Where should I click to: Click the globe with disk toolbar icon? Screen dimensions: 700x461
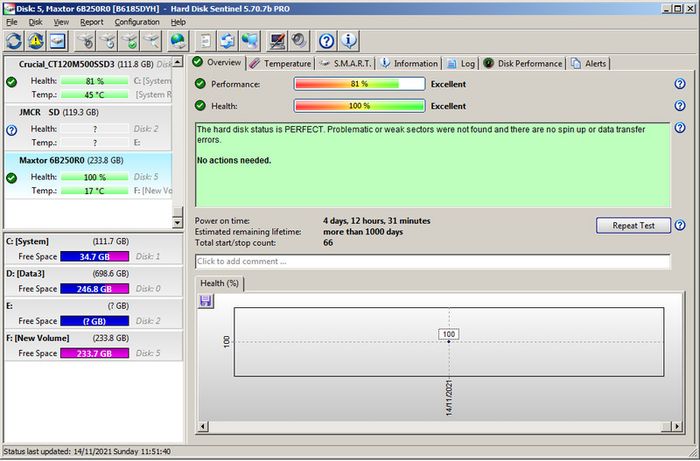tap(178, 41)
